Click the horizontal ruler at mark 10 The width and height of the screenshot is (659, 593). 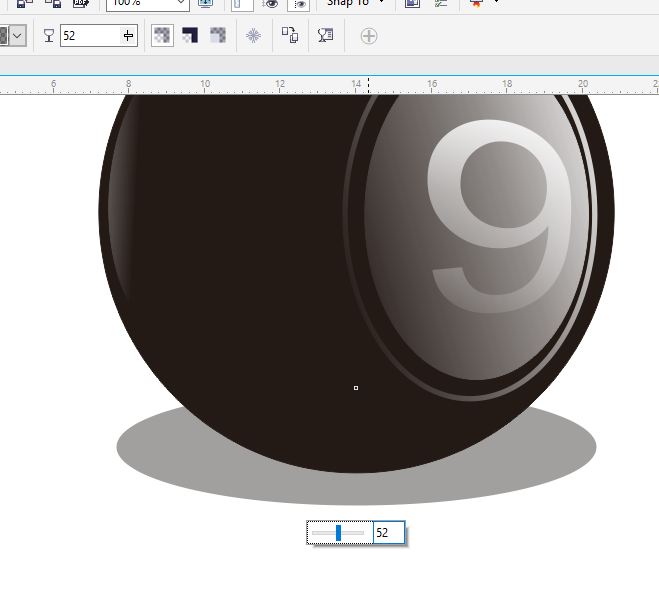click(x=205, y=85)
